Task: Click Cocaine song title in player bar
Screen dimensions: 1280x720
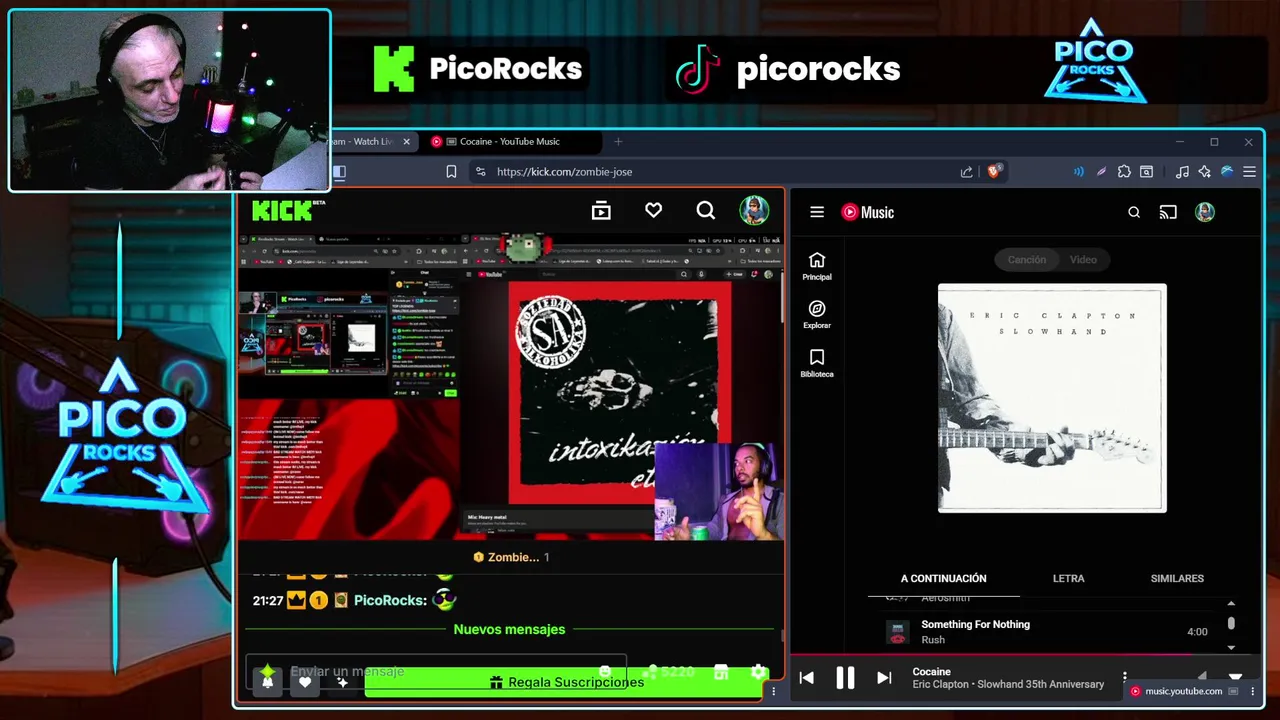Action: (931, 672)
